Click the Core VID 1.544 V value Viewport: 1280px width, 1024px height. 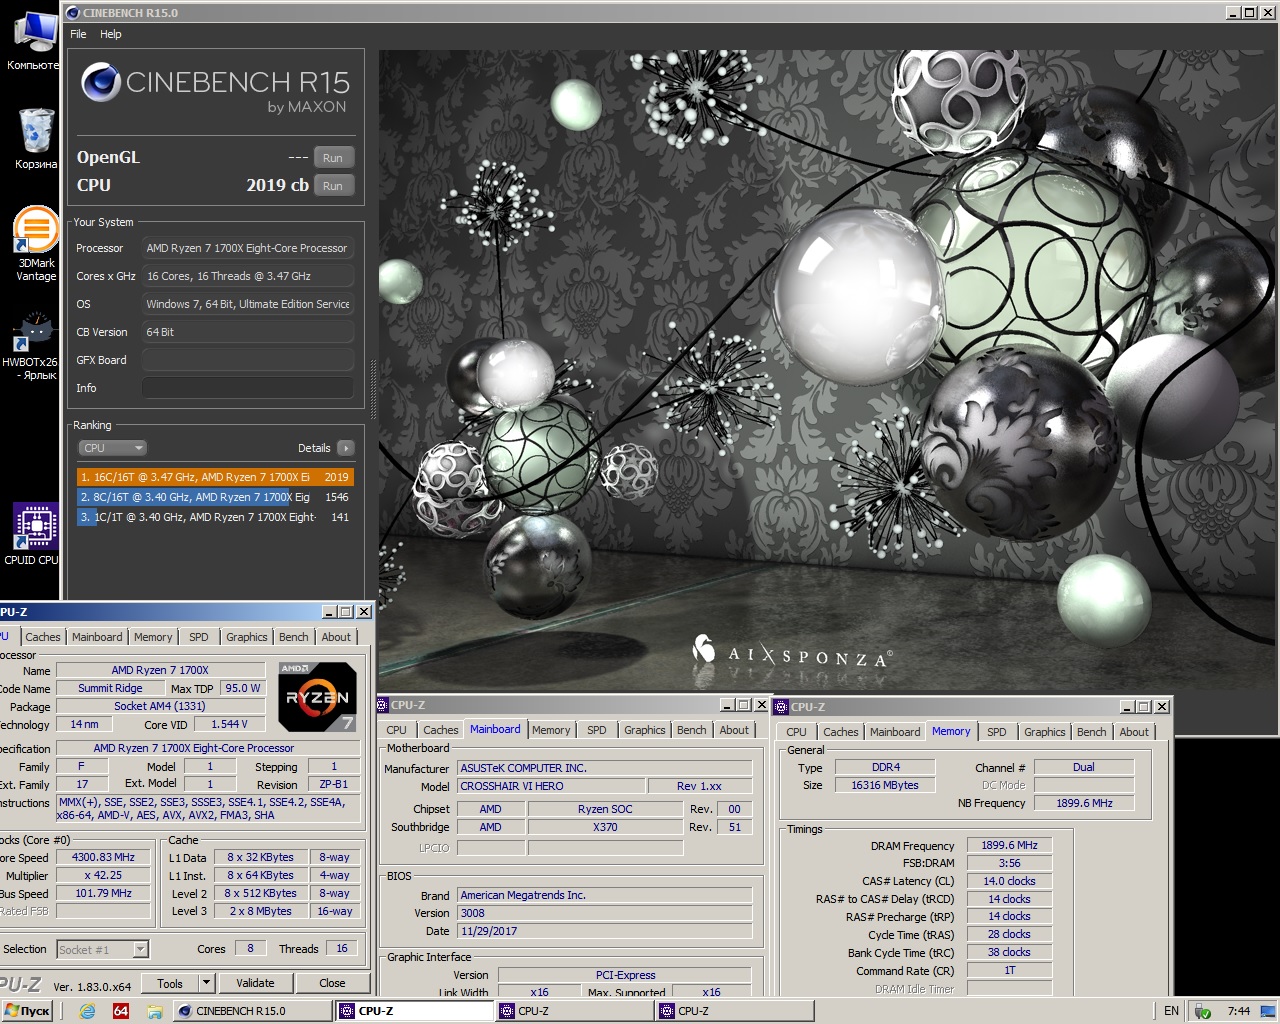[228, 724]
